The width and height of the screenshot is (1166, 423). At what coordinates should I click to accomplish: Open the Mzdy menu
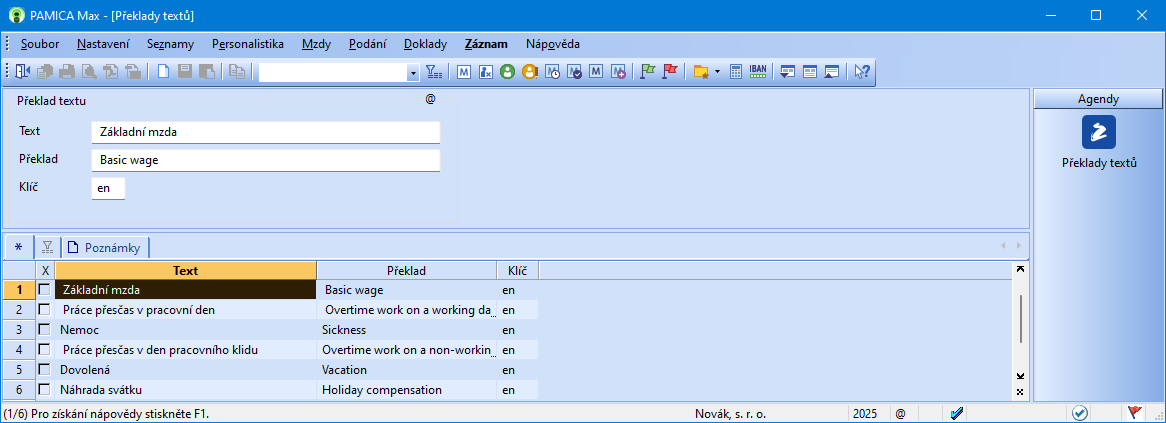click(x=317, y=44)
